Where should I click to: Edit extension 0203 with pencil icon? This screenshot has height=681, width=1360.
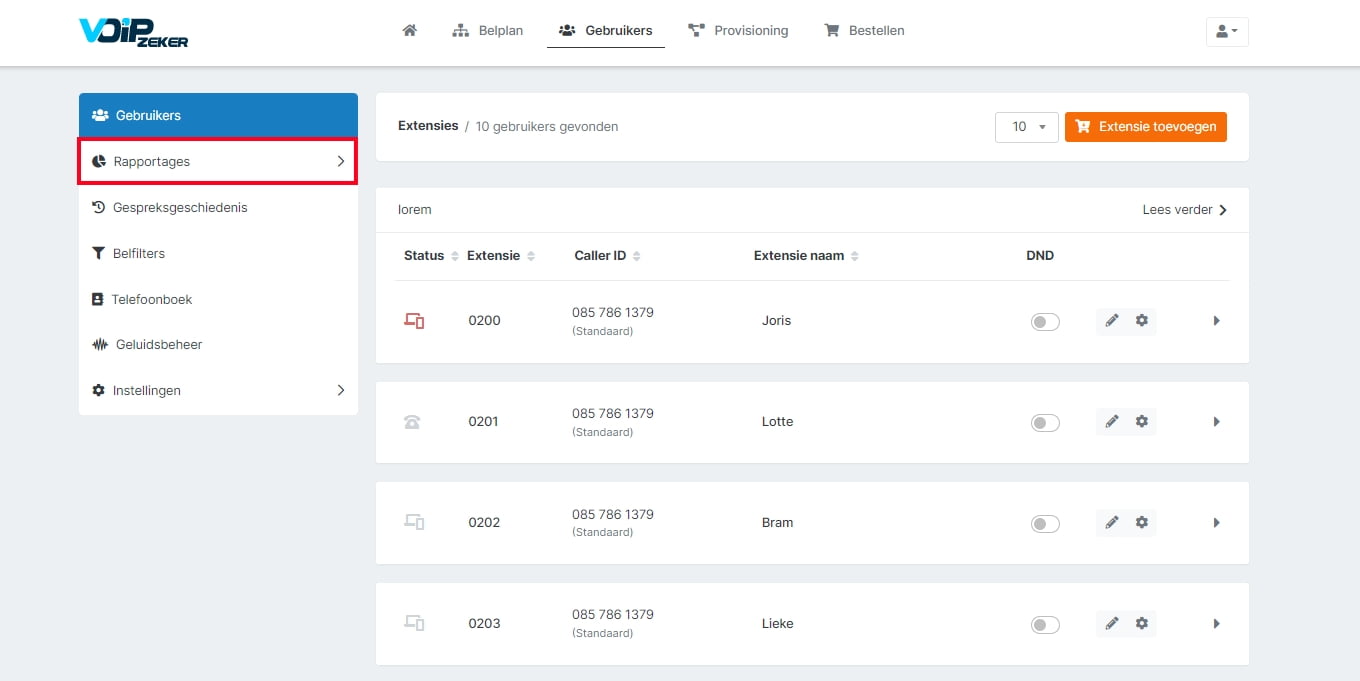point(1112,623)
